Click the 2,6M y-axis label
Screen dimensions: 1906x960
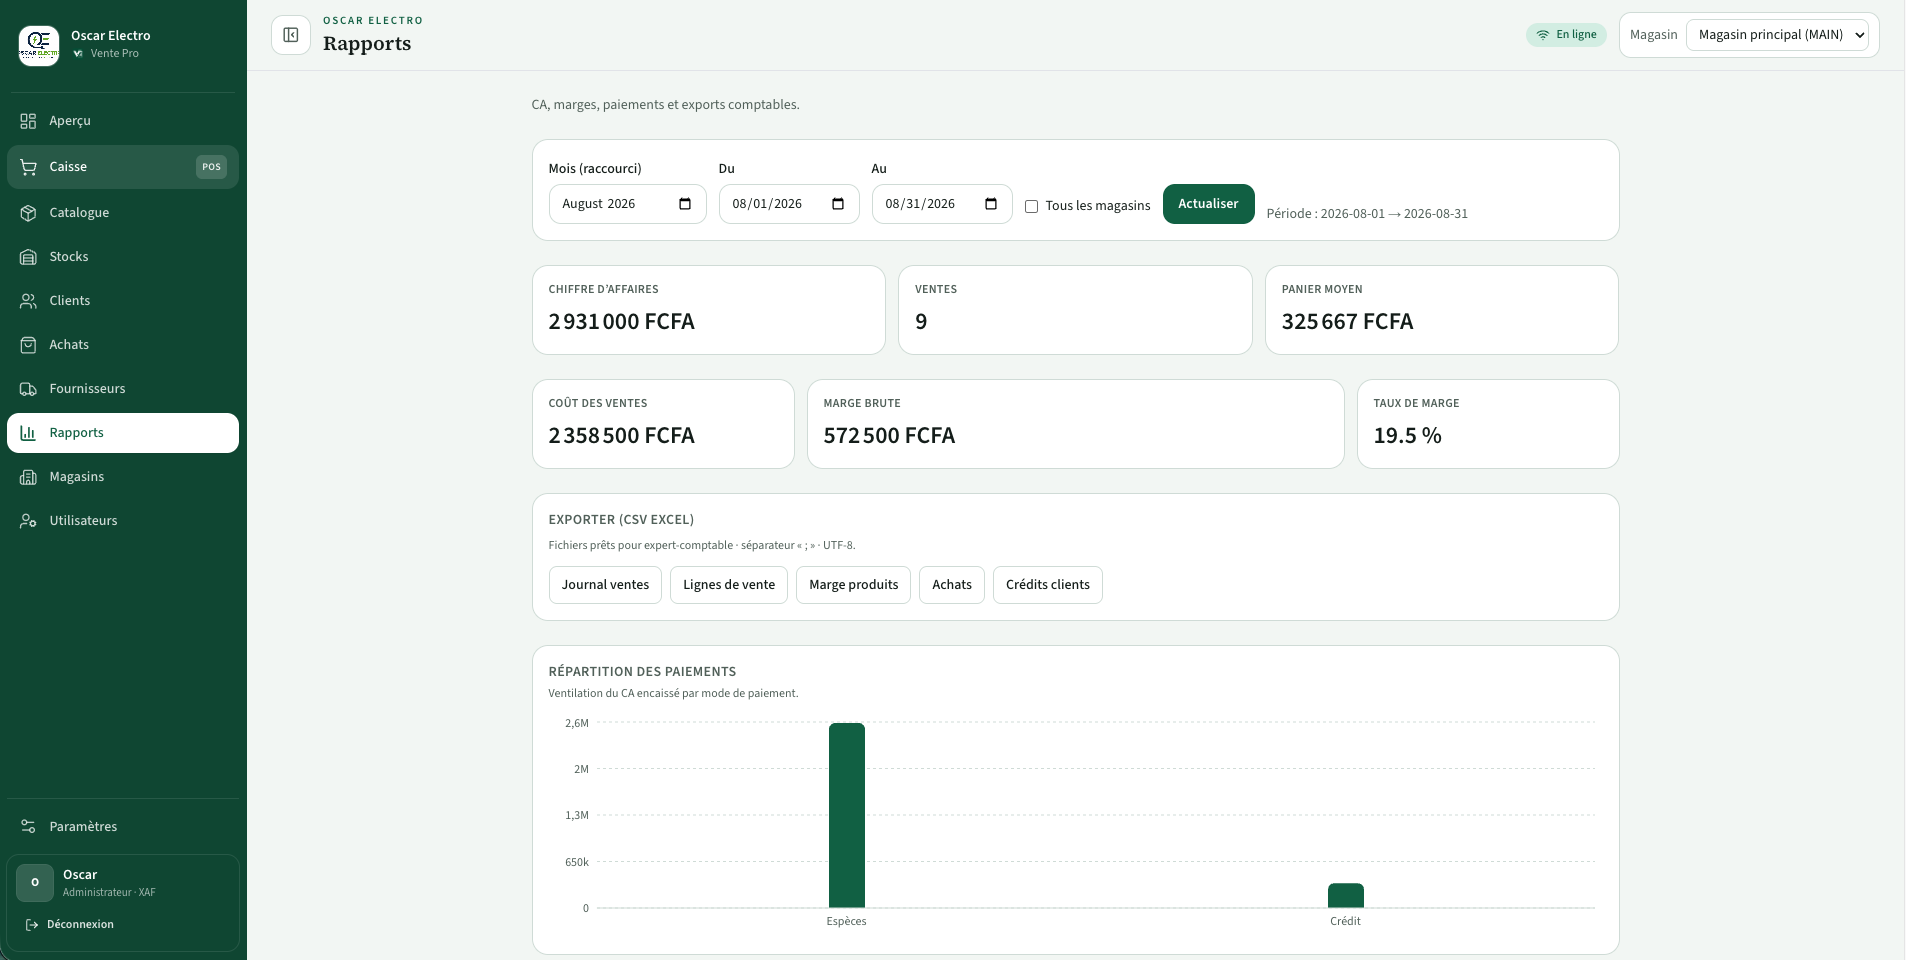577,723
